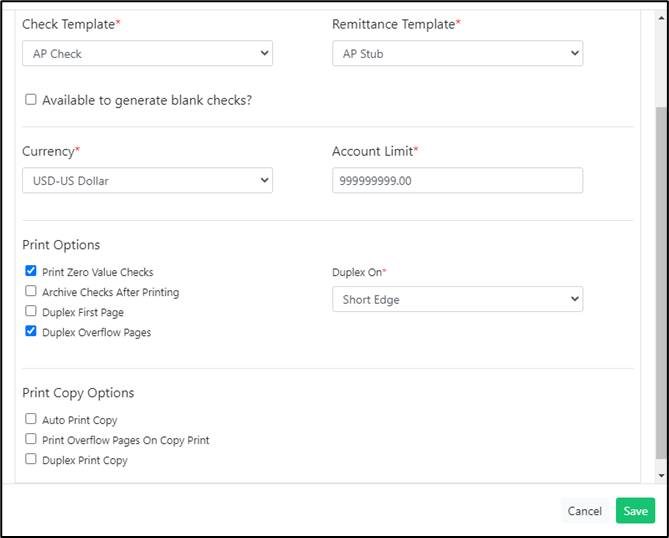The width and height of the screenshot is (669, 538).
Task: Click the Duplex Overflow Pages label
Action: [96, 332]
